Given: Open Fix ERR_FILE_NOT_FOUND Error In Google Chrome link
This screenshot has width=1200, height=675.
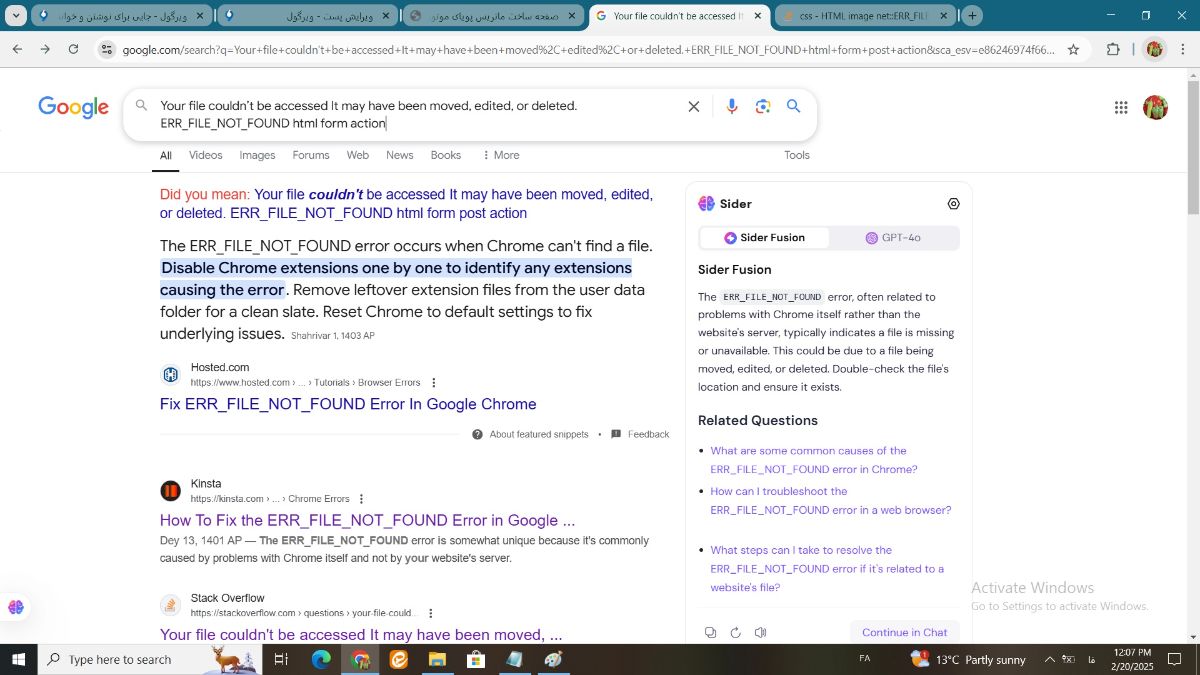Looking at the screenshot, I should tap(348, 404).
